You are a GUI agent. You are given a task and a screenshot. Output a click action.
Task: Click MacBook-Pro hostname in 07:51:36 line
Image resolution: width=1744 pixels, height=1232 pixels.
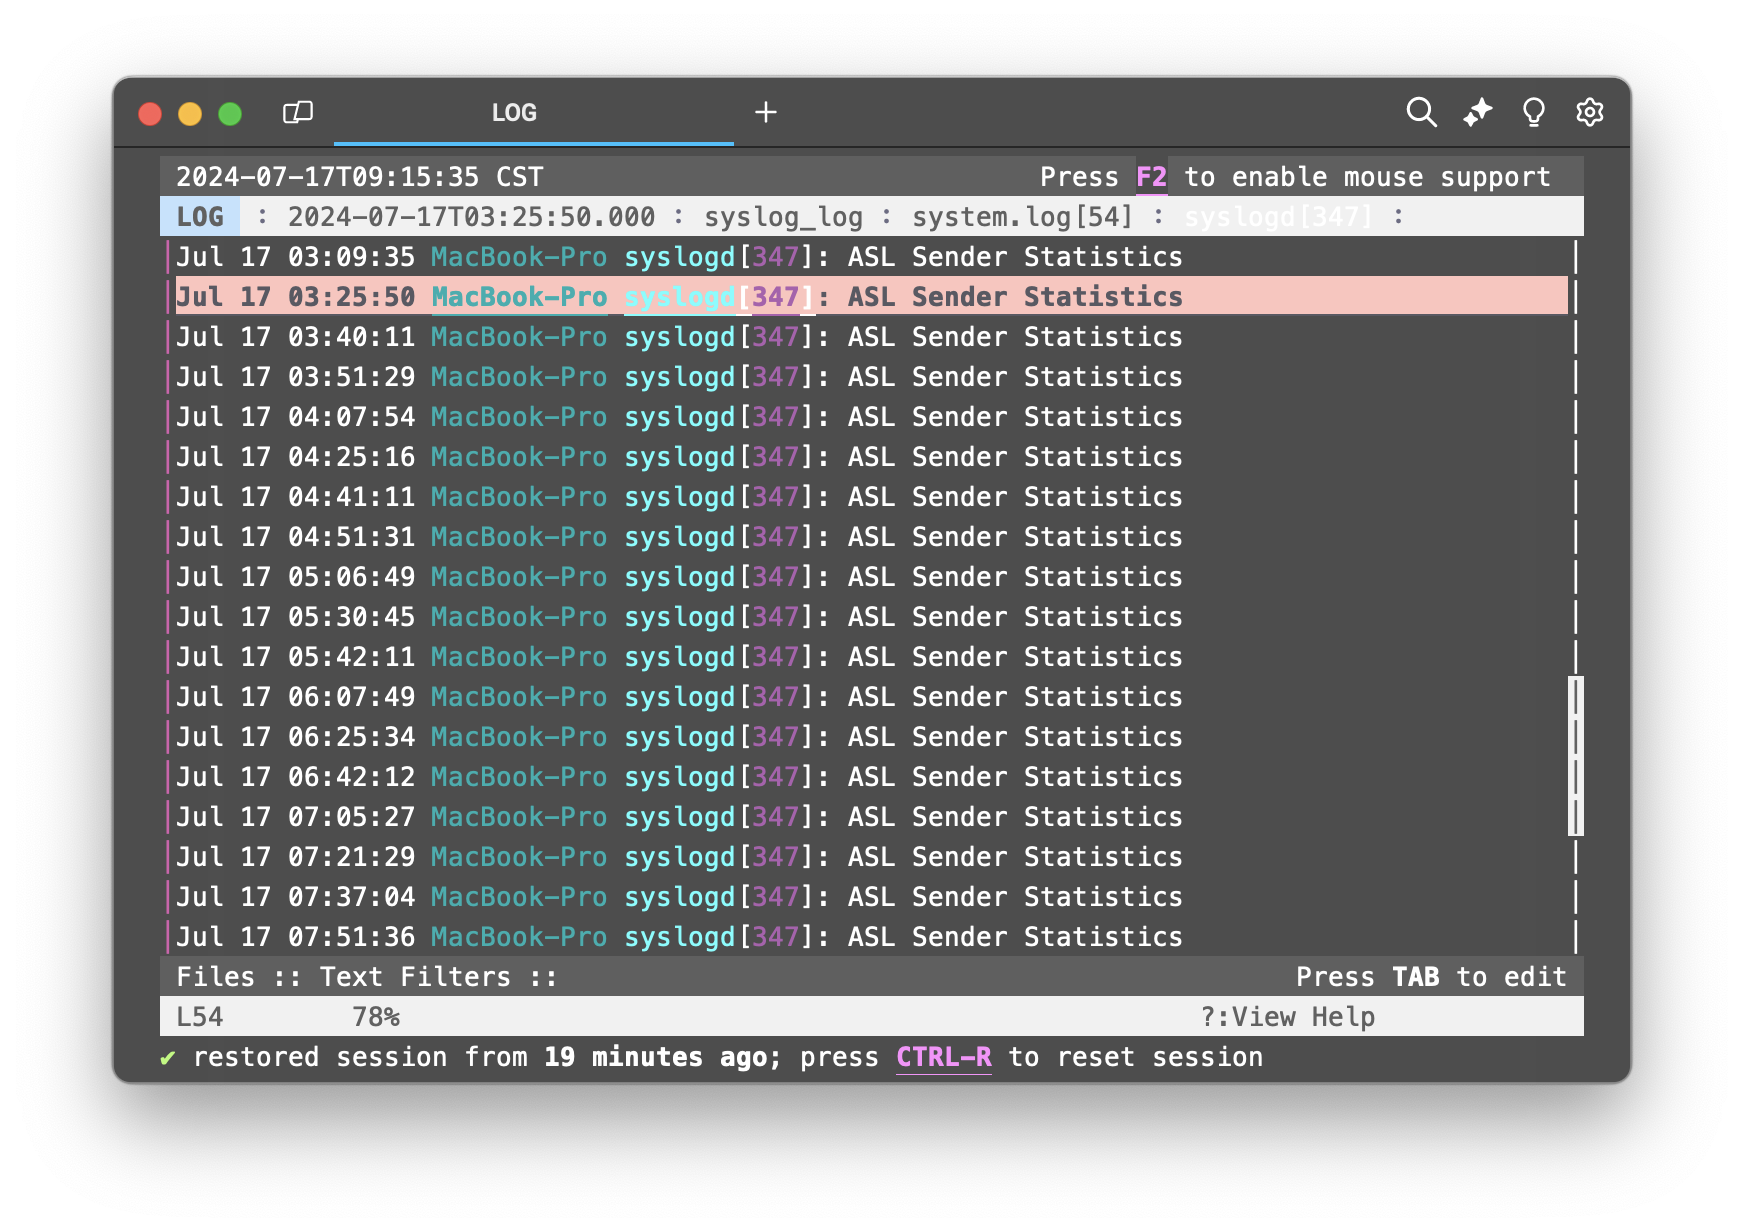click(x=519, y=937)
